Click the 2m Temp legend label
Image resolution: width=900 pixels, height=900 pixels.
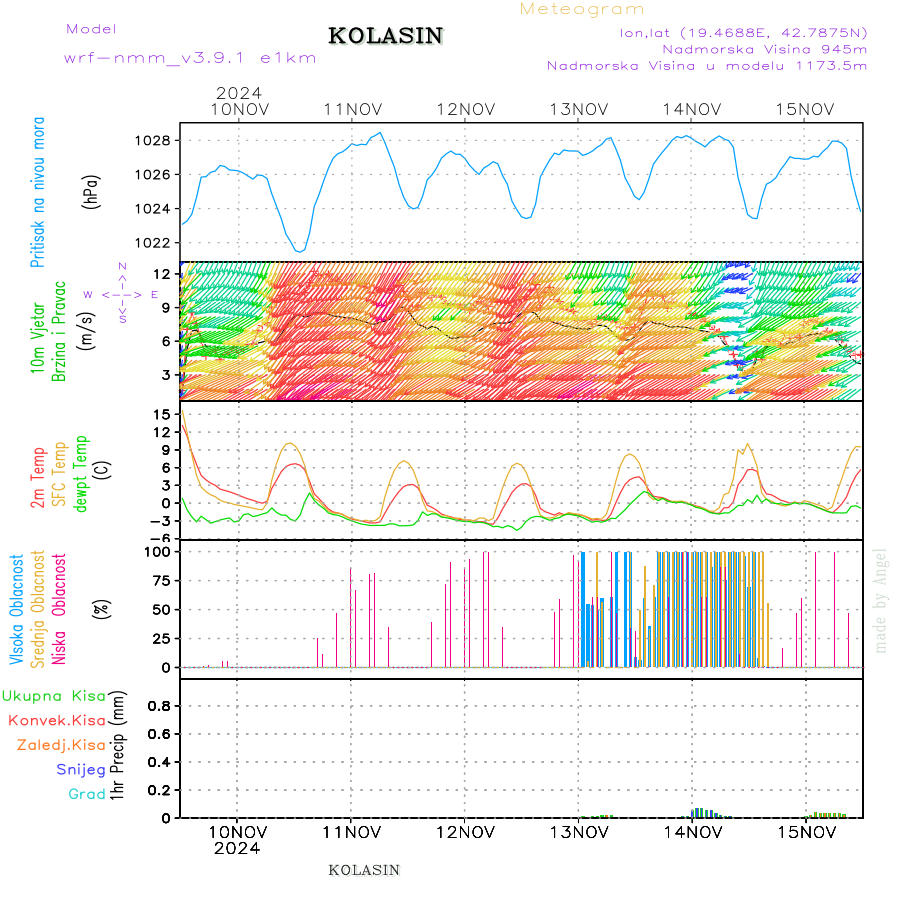37,478
